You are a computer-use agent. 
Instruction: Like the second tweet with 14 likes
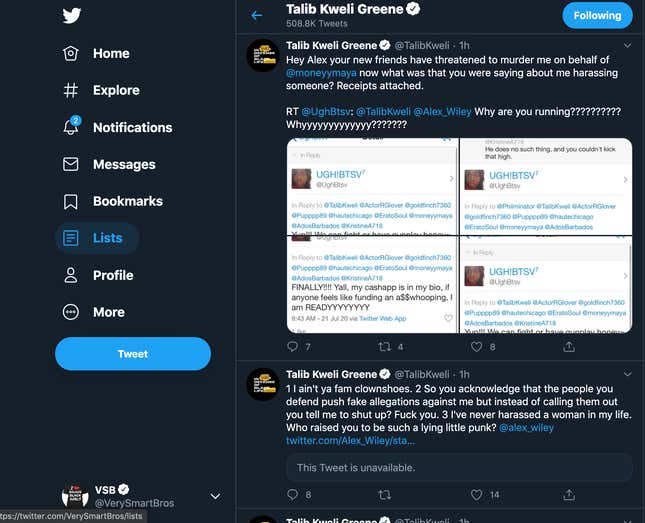point(476,494)
